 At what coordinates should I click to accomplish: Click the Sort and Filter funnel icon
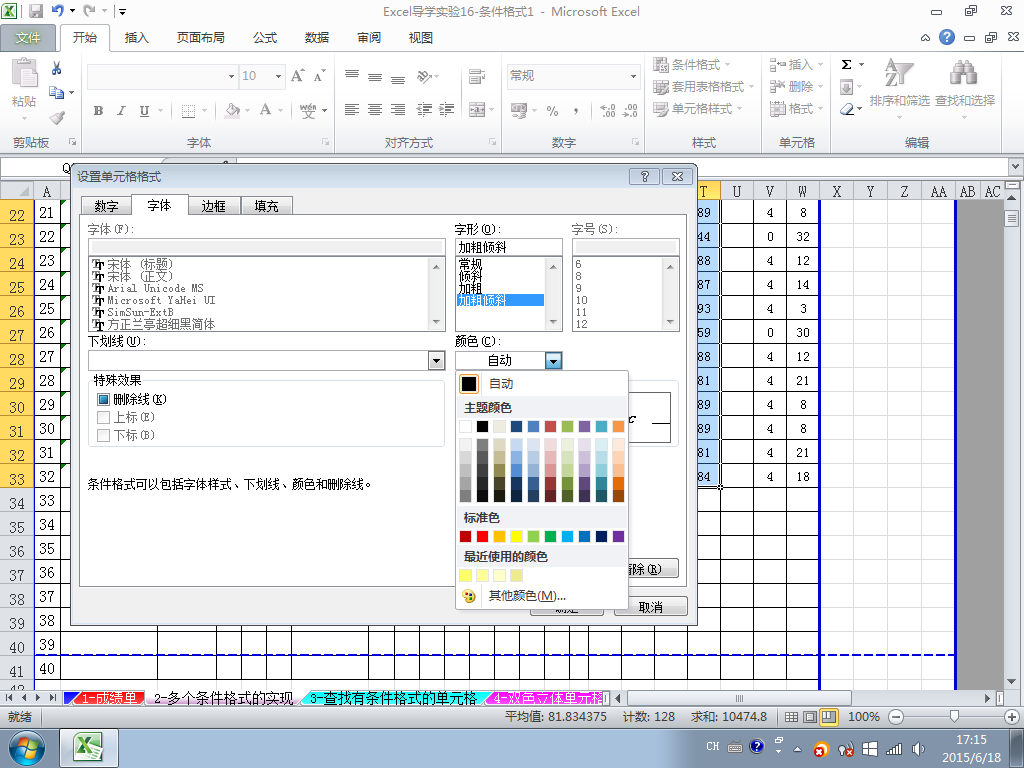click(x=899, y=73)
